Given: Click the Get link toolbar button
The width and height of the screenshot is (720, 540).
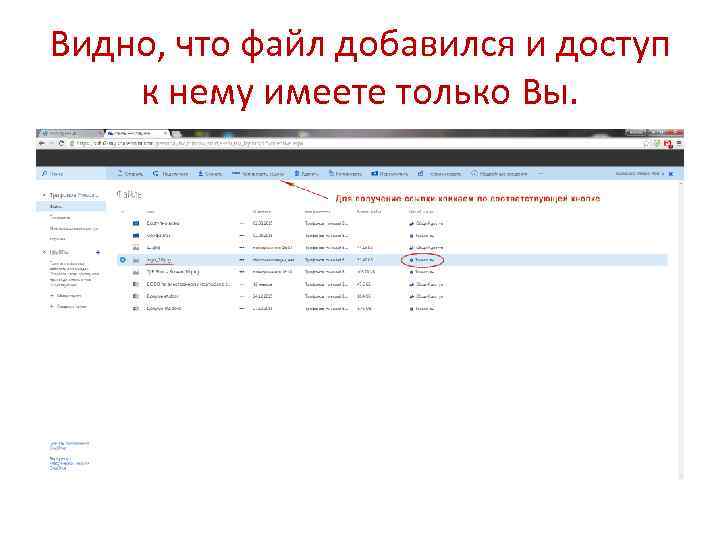Looking at the screenshot, I should click(x=258, y=174).
